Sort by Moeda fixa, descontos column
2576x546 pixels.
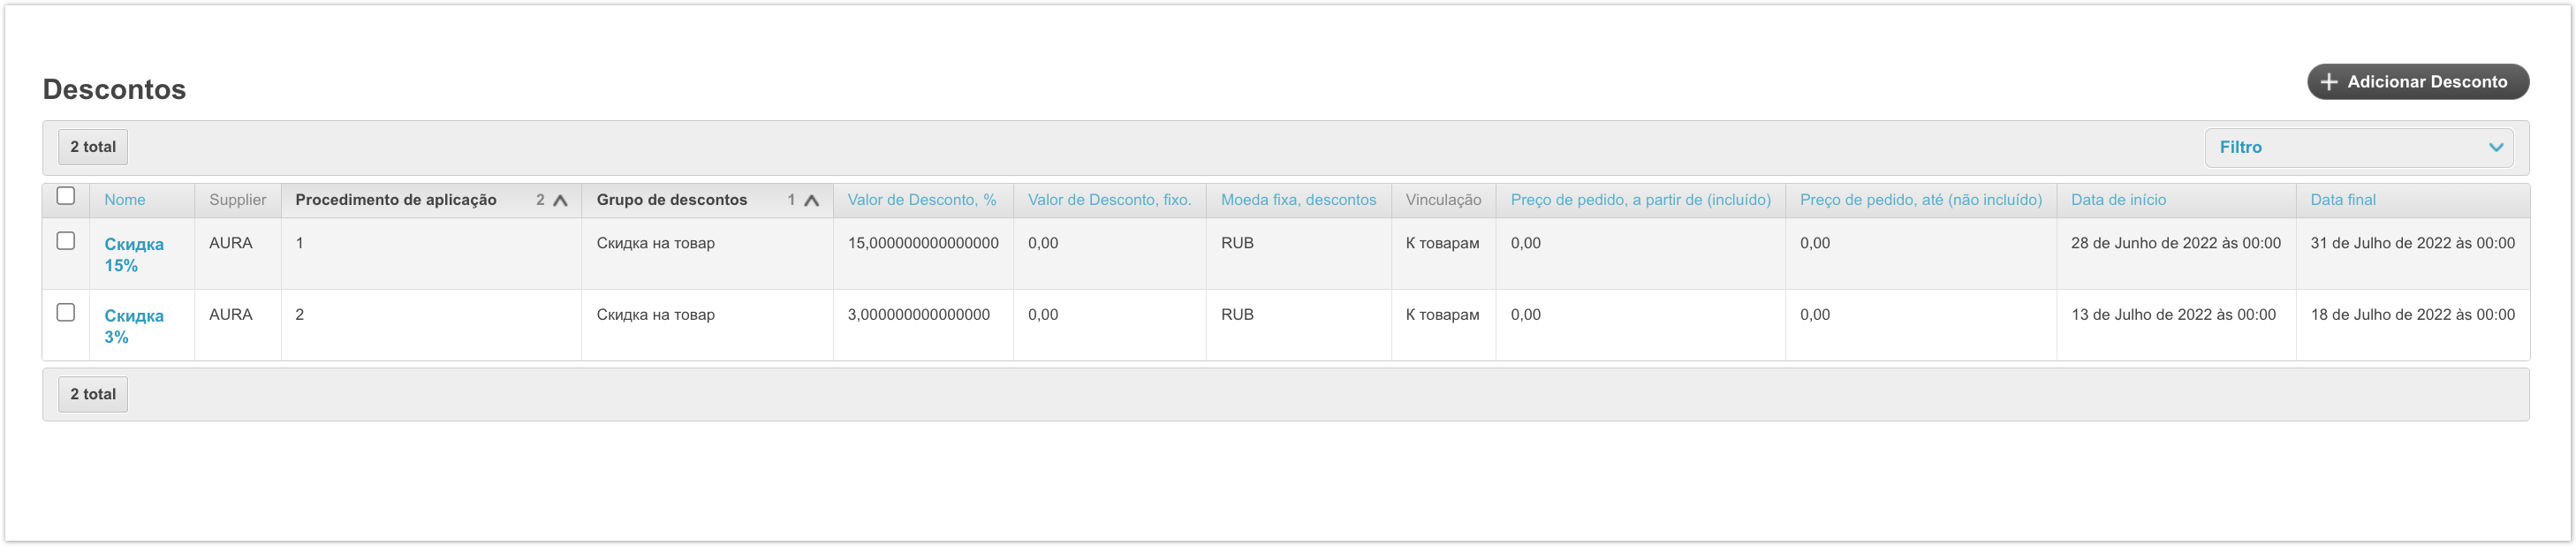1298,200
